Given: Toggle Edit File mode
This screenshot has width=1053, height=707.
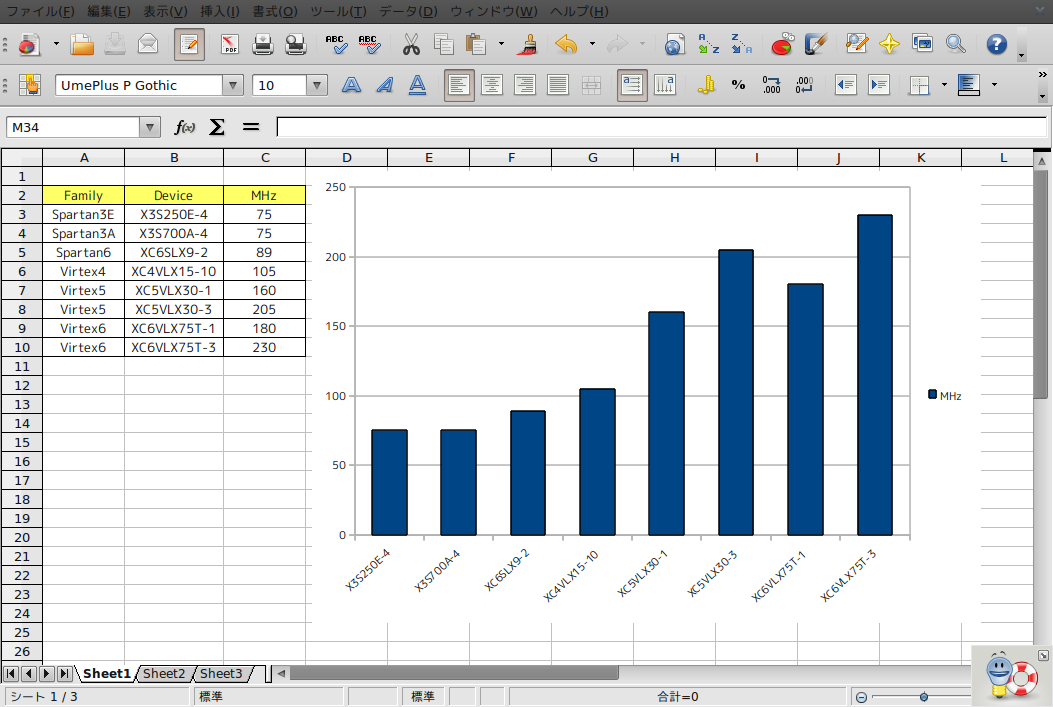Looking at the screenshot, I should pyautogui.click(x=189, y=45).
